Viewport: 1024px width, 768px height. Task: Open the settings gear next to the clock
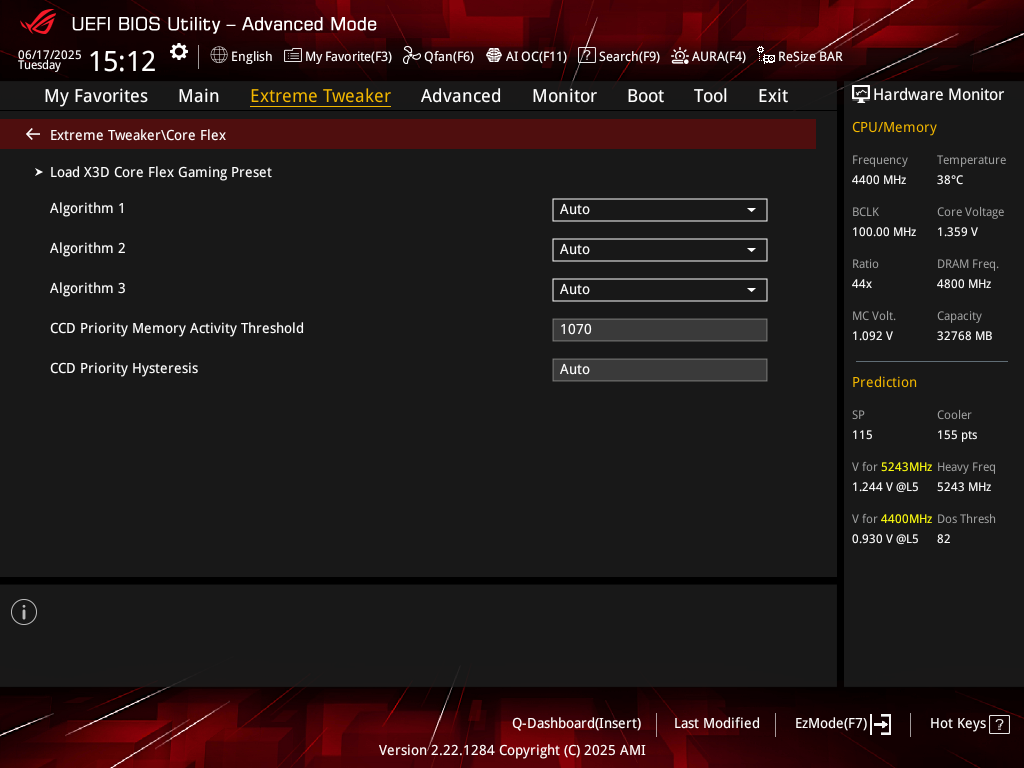[179, 52]
